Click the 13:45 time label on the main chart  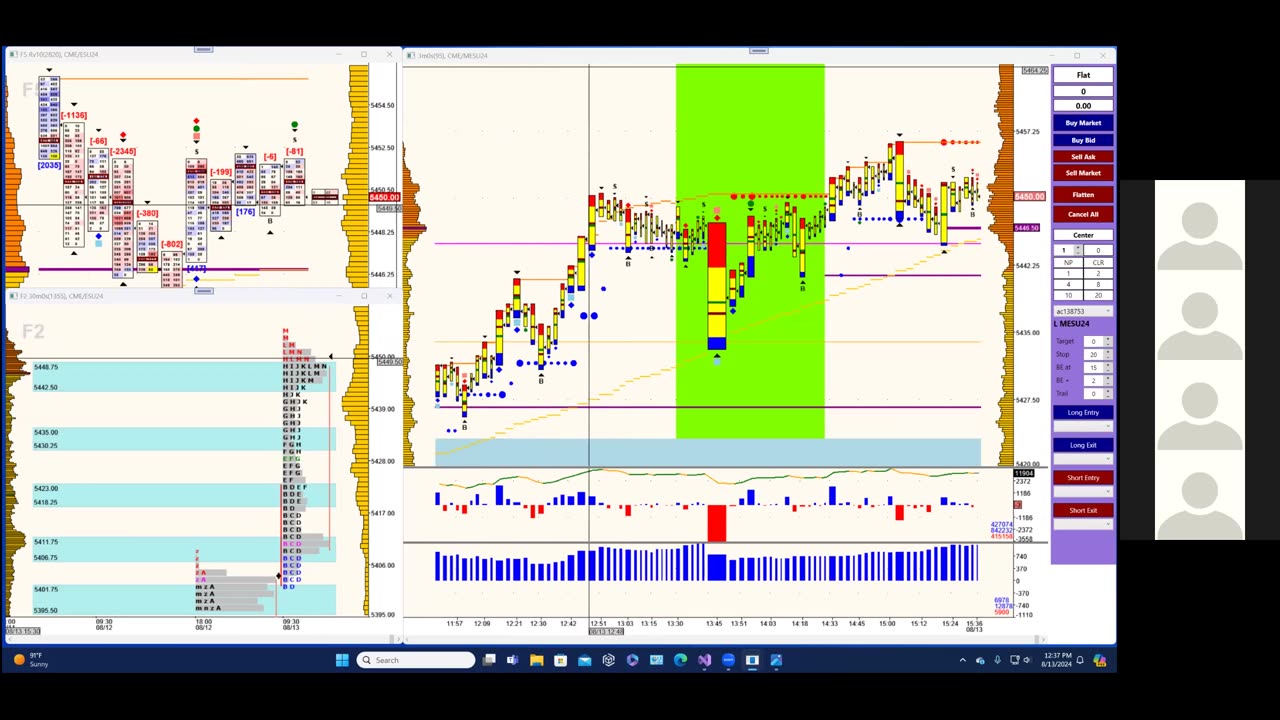(x=713, y=624)
